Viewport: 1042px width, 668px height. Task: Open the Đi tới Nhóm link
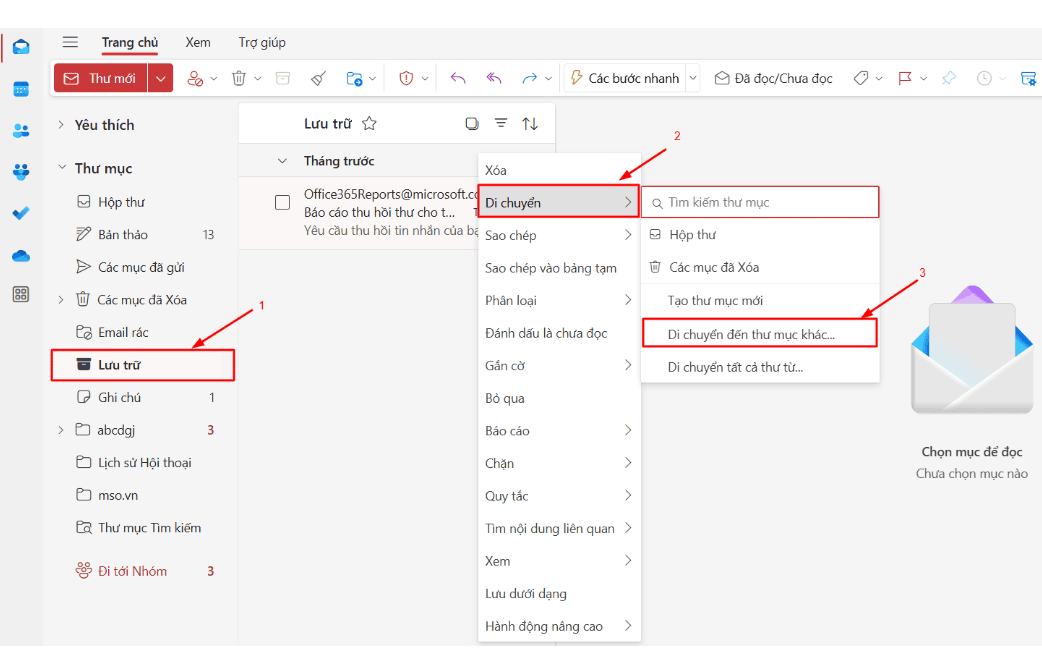(x=132, y=571)
